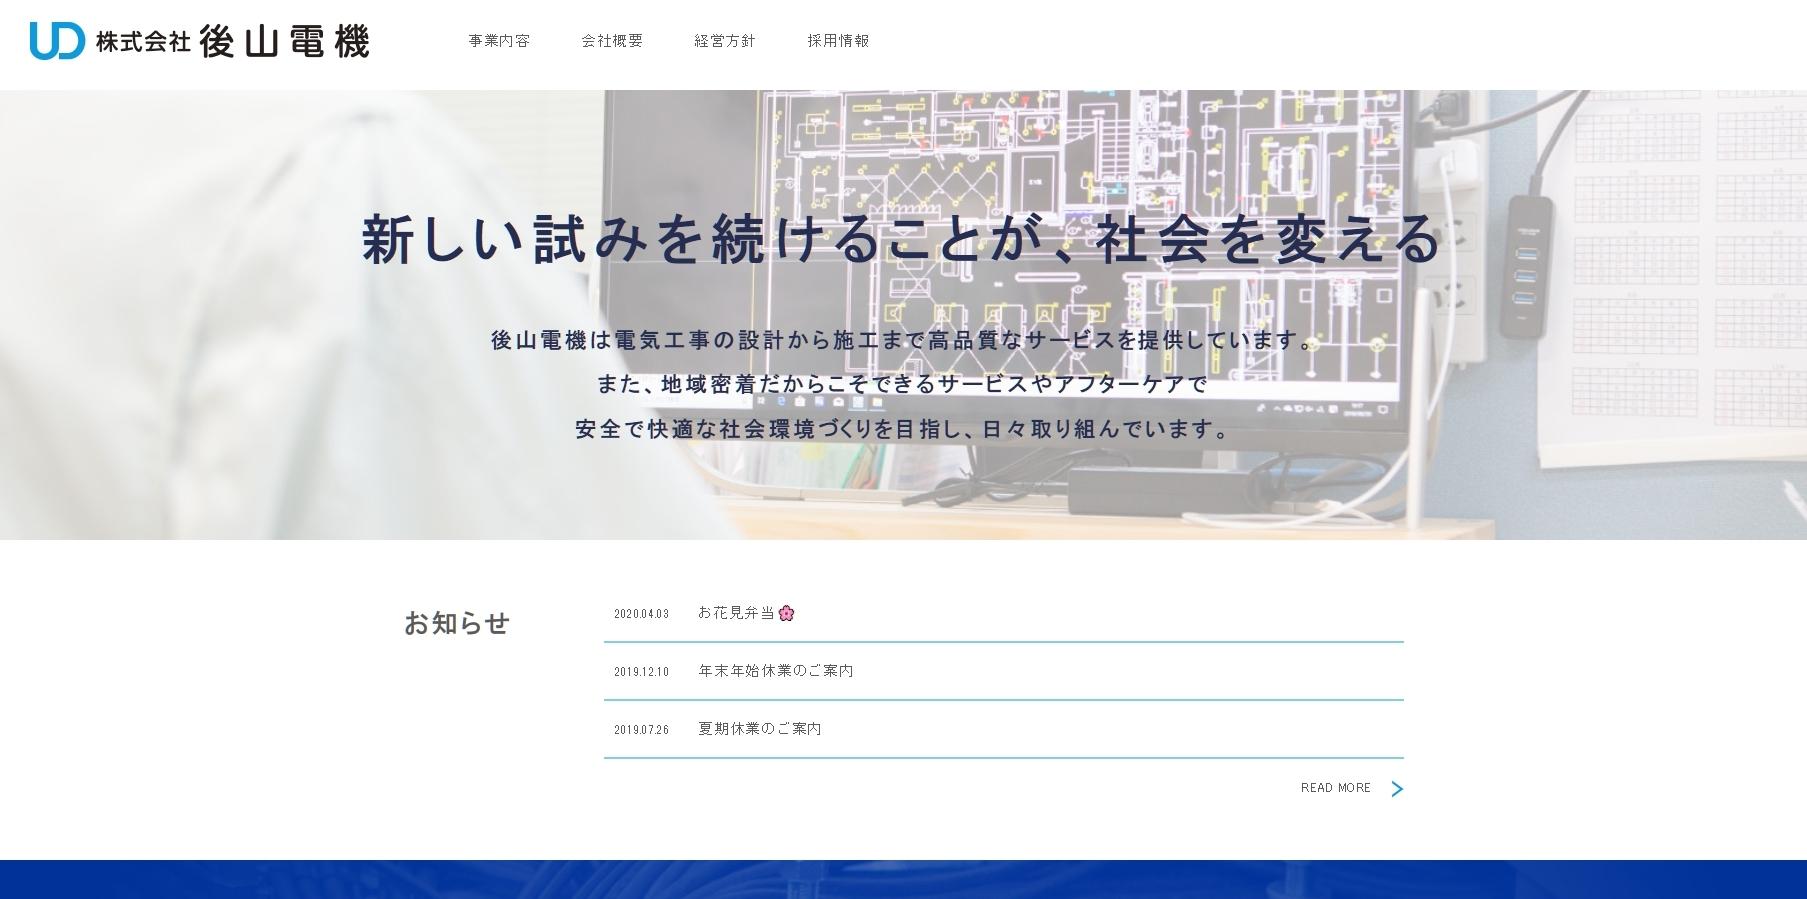This screenshot has height=899, width=1807.
Task: Click the お知らせ heading
Action: click(457, 623)
